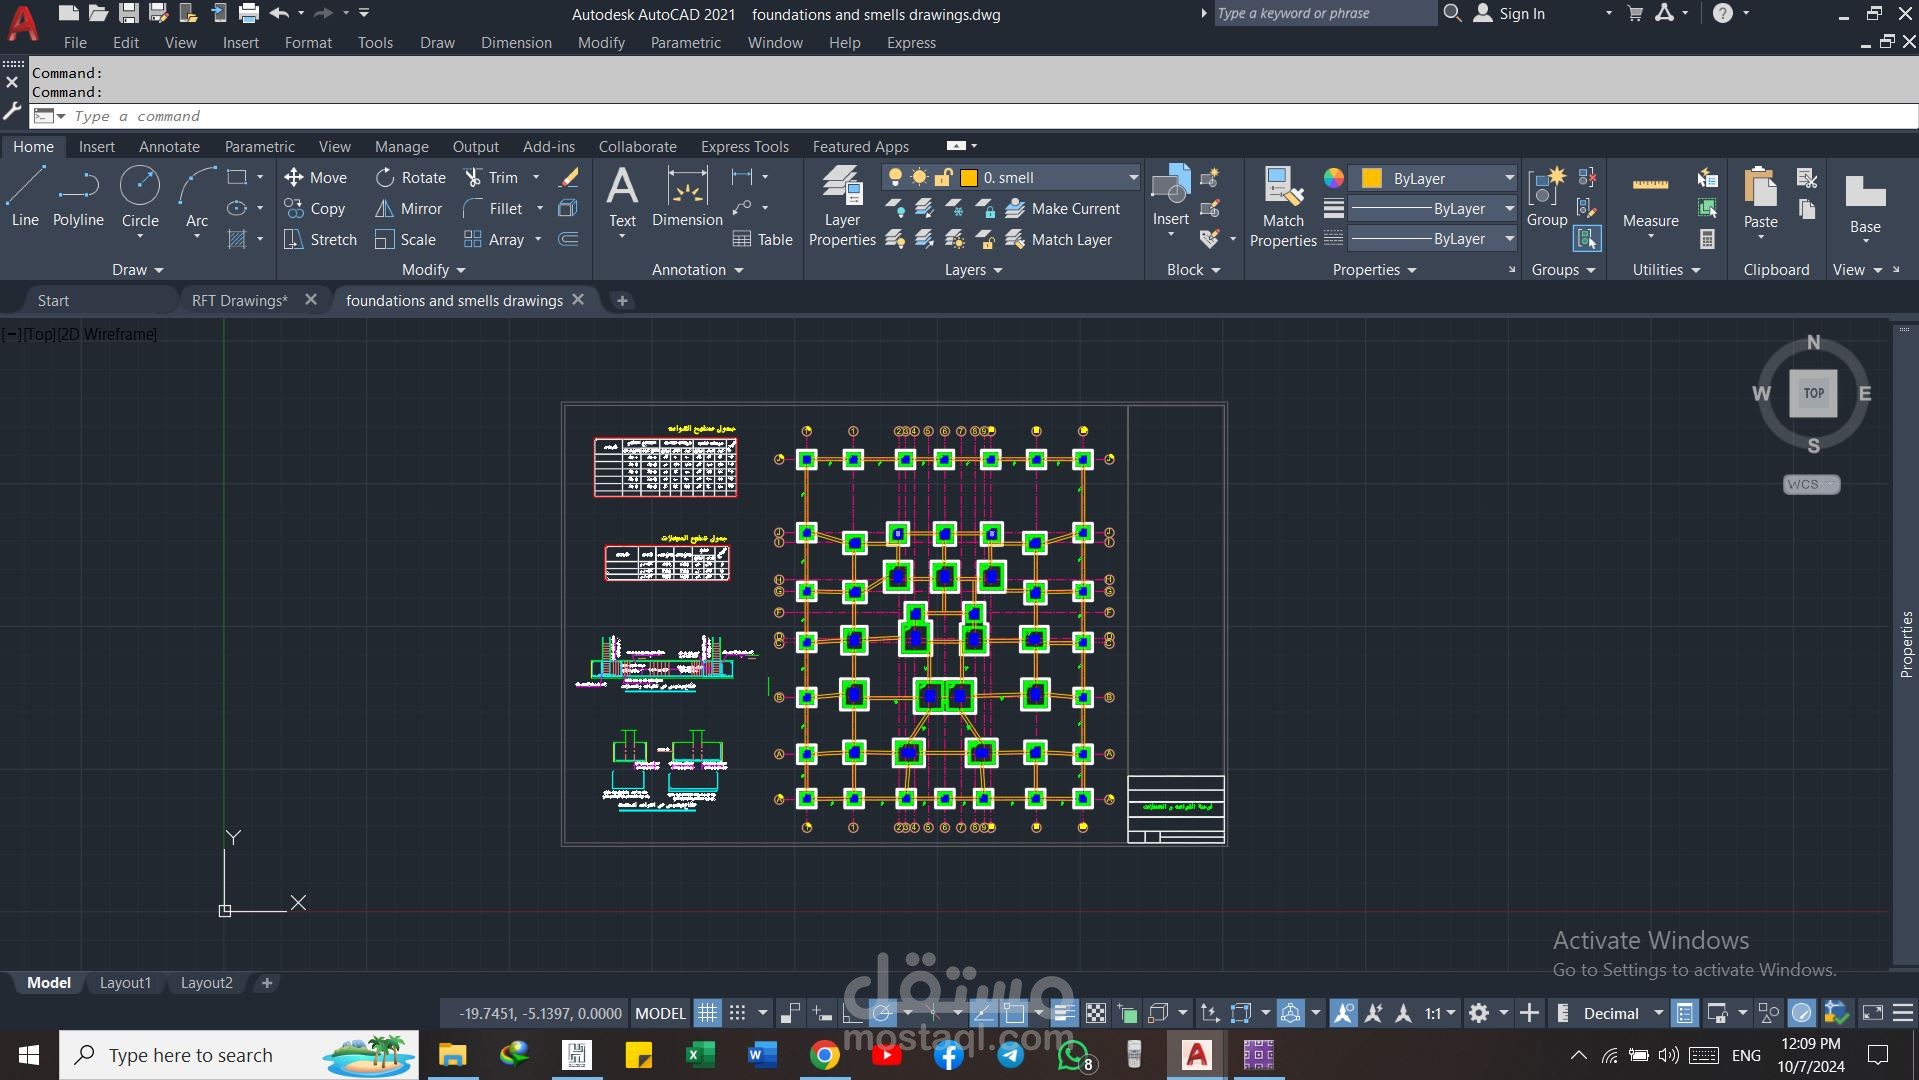Click the Match Properties tool

click(x=1283, y=207)
